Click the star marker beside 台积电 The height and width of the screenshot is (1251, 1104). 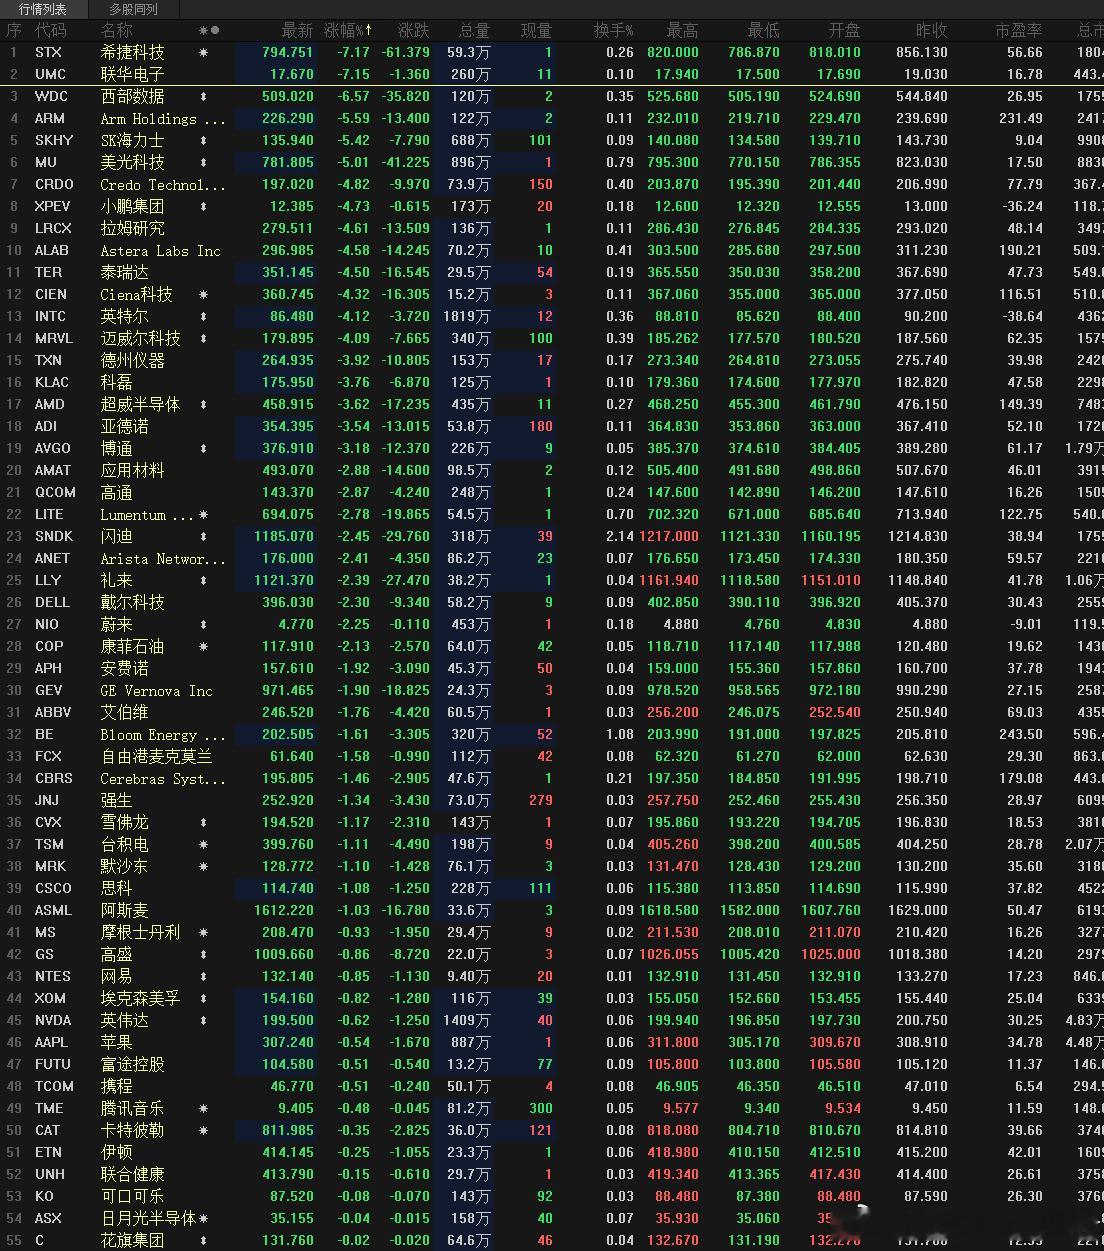(x=204, y=844)
